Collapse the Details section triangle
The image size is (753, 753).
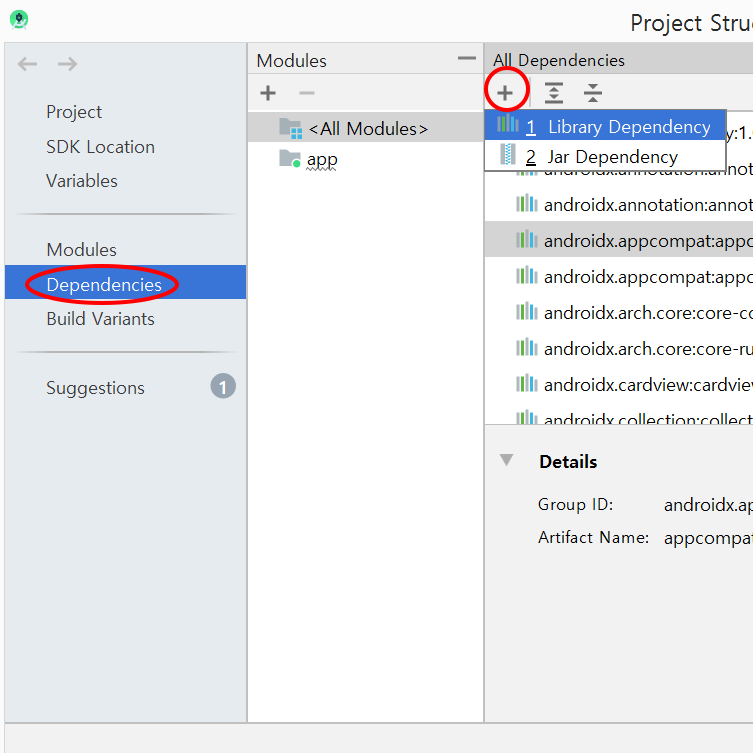(506, 460)
